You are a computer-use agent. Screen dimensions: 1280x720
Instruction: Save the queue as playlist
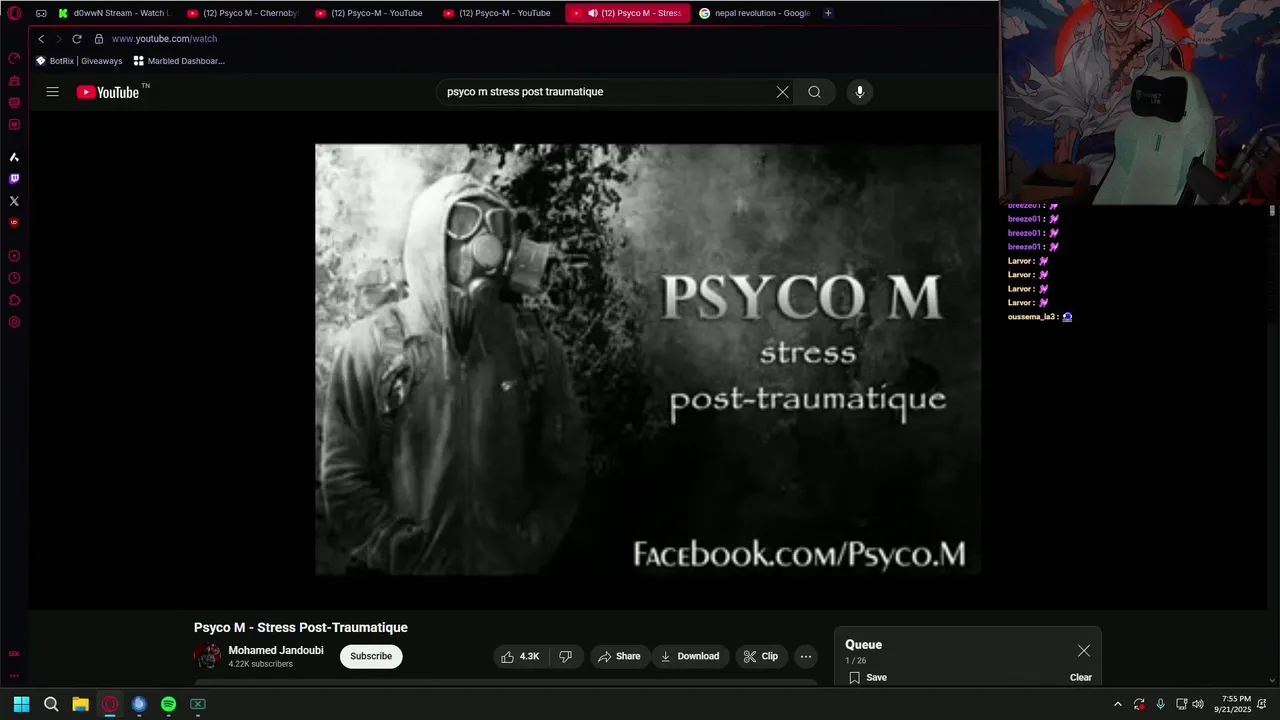coord(868,677)
